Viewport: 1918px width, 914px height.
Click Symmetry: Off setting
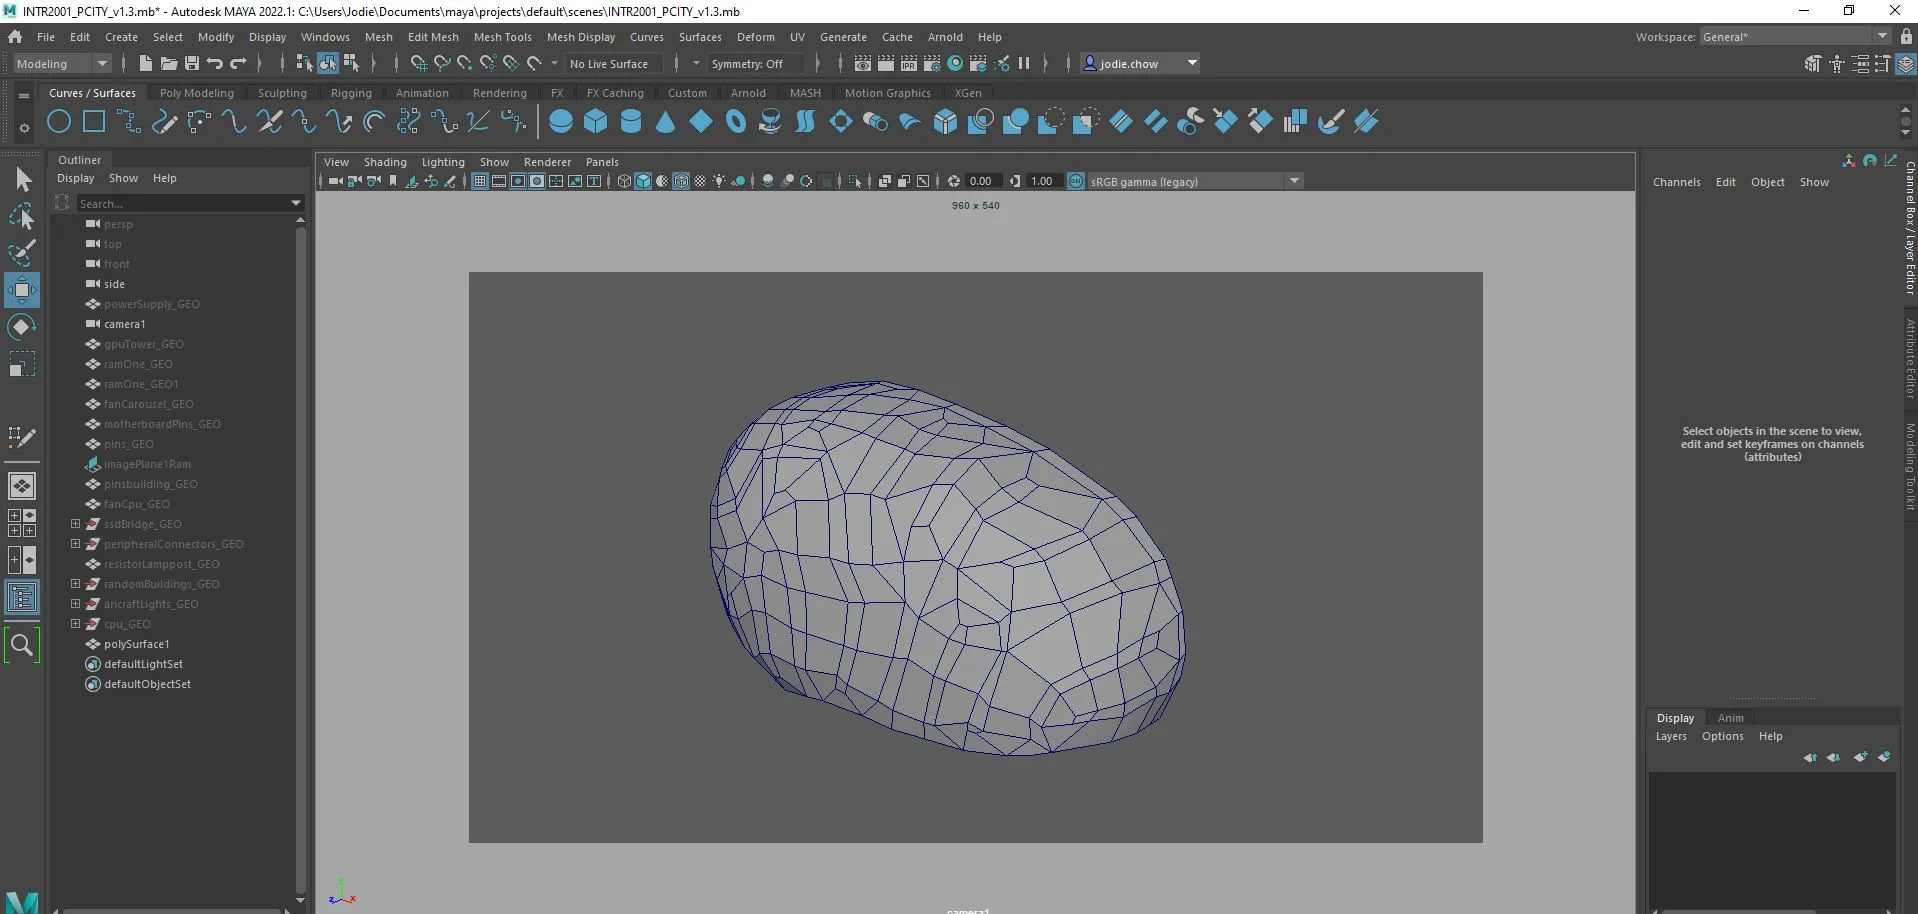click(755, 63)
